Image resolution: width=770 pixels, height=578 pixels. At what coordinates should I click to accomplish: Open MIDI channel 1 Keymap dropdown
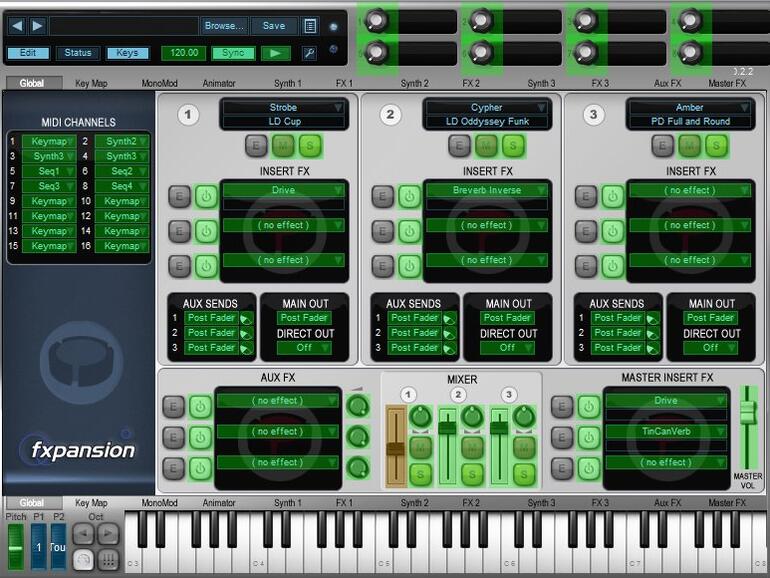[49, 141]
